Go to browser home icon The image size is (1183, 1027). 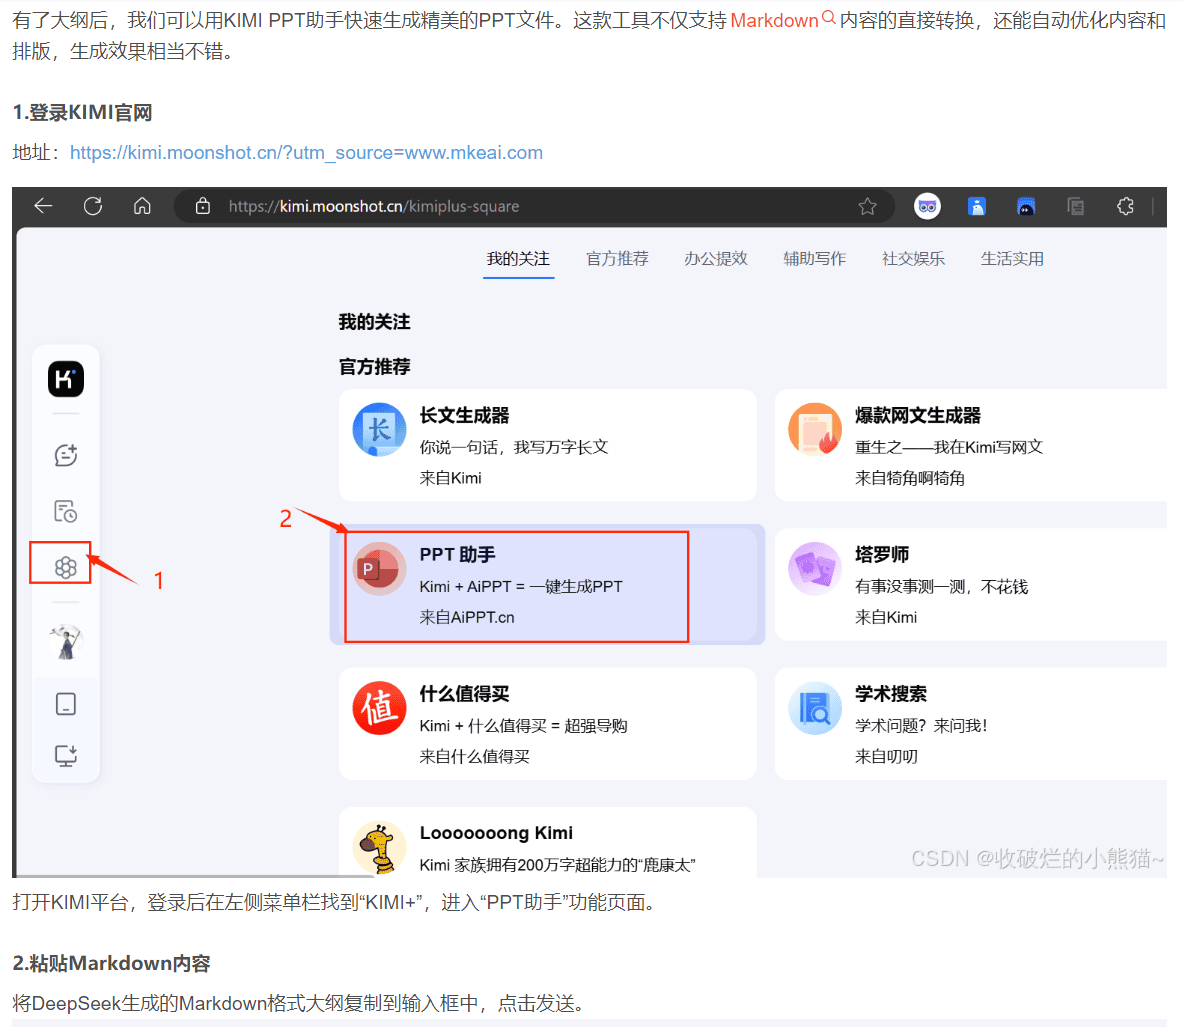[x=142, y=206]
